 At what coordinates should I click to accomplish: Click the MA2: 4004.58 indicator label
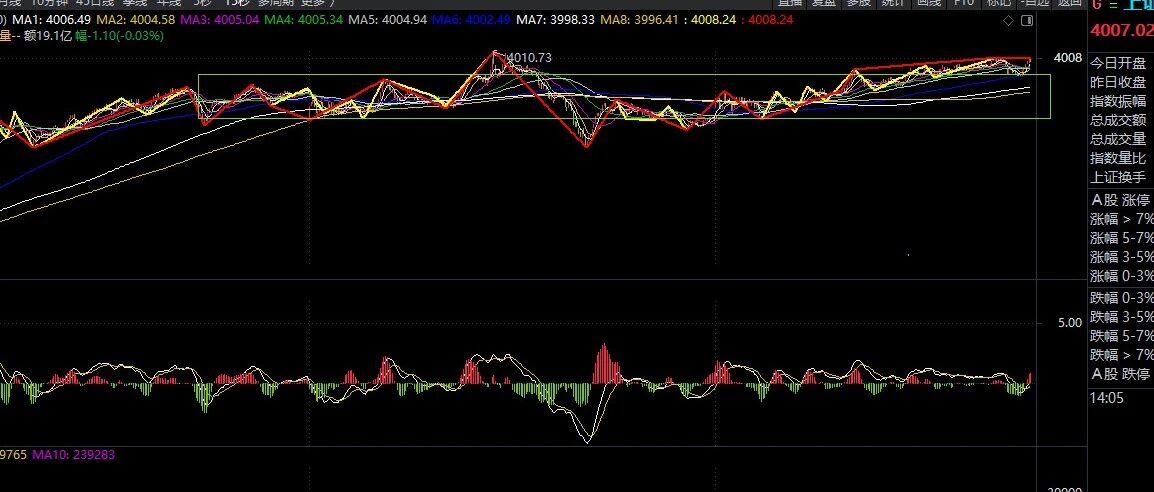[135, 20]
